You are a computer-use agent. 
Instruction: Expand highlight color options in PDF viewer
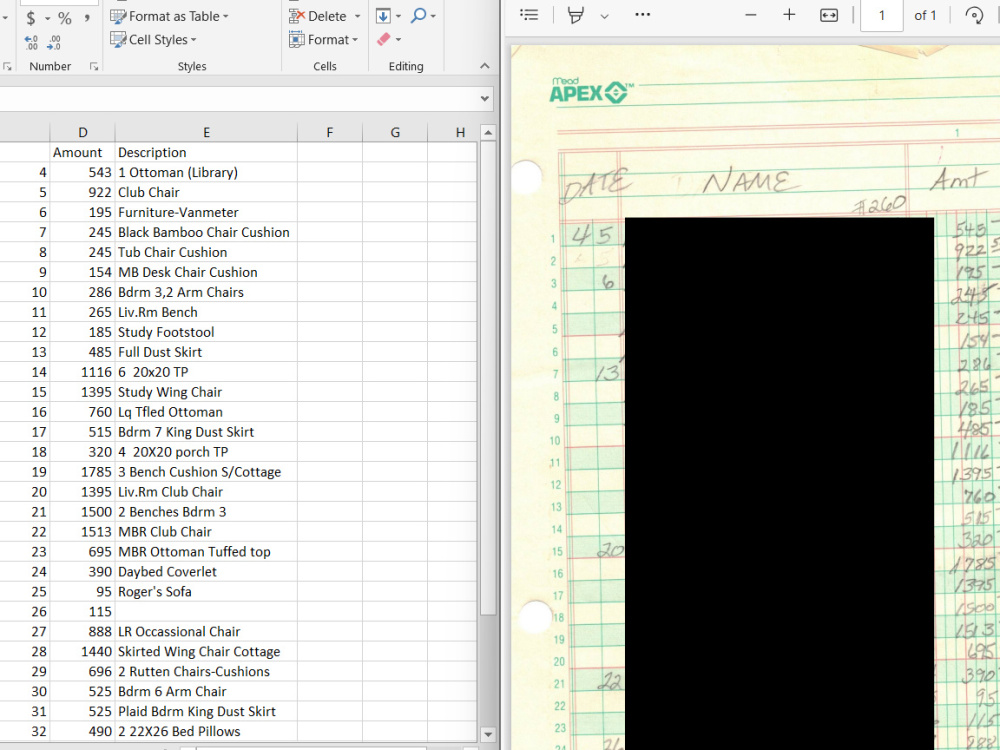tap(605, 16)
